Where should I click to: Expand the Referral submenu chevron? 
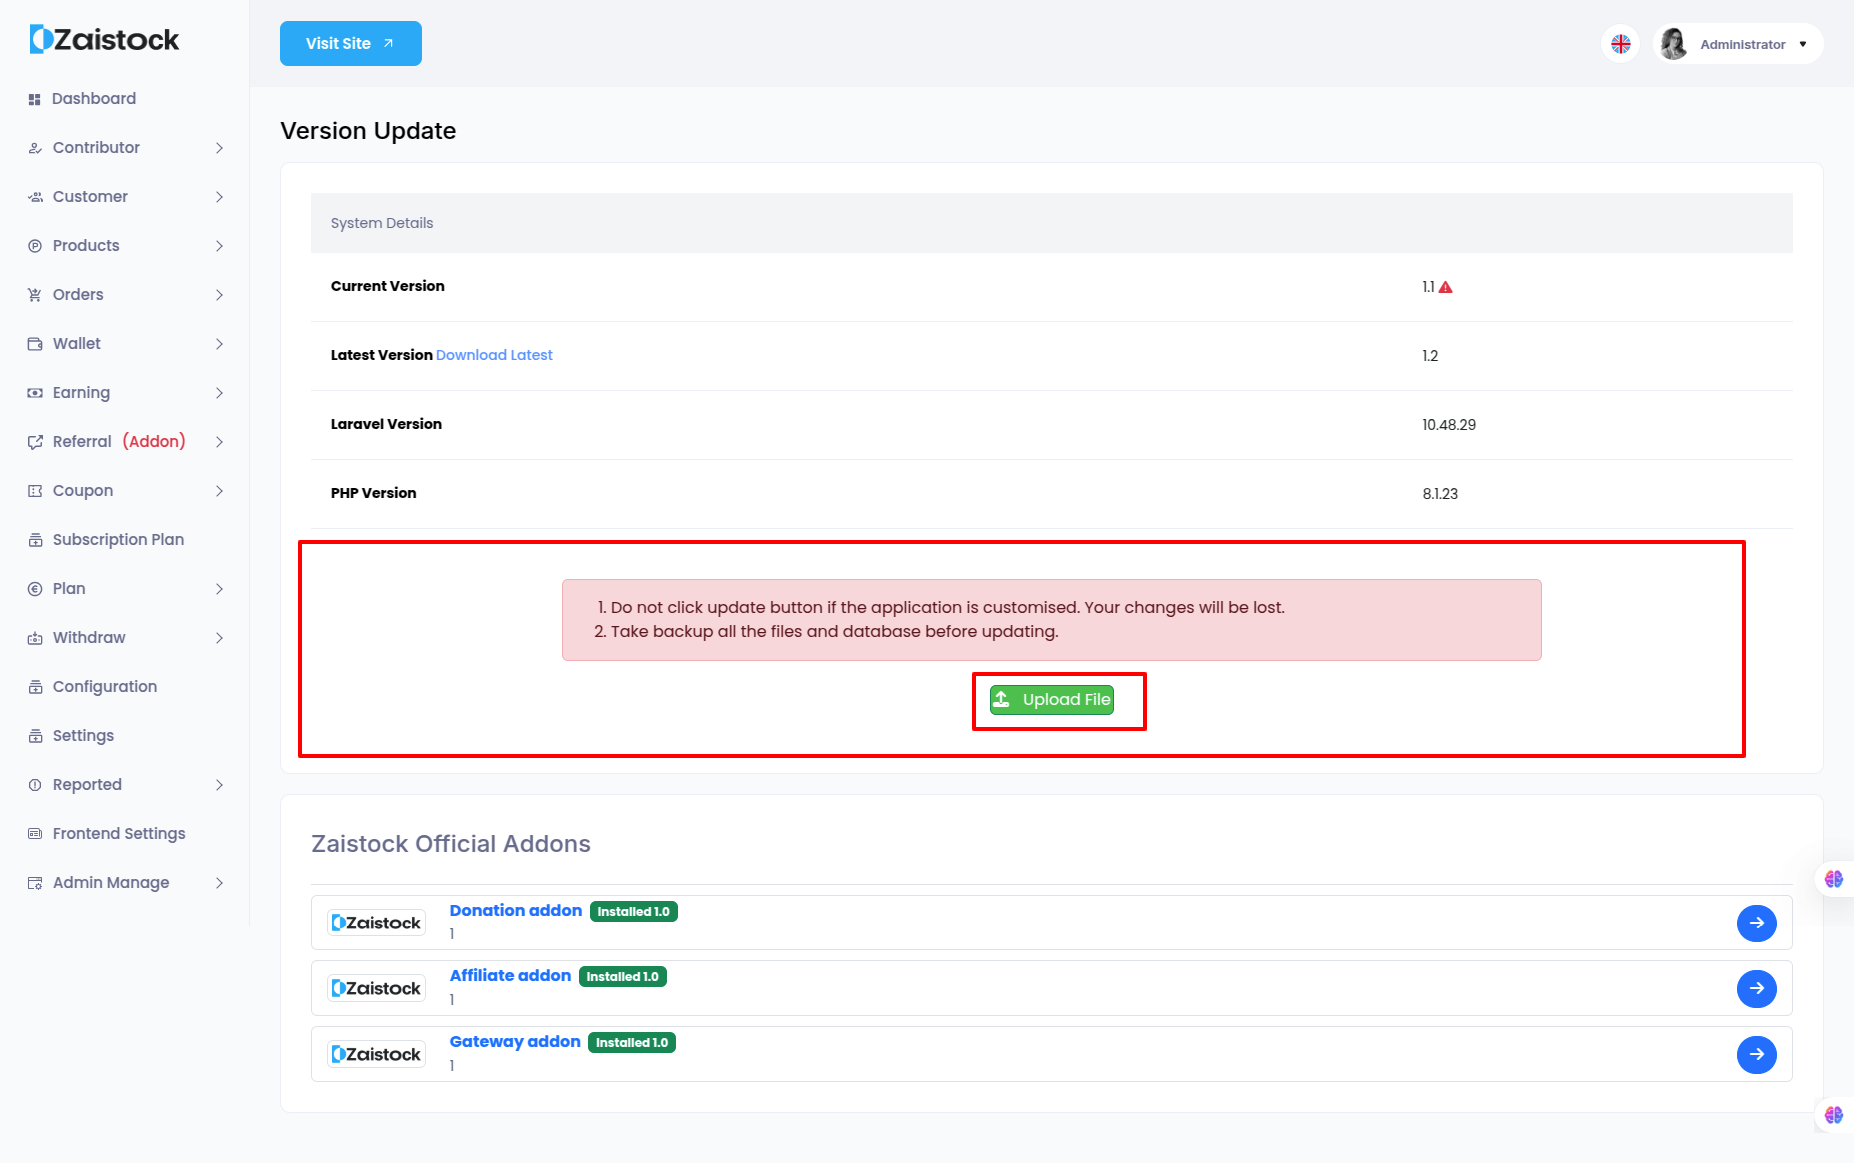click(219, 442)
